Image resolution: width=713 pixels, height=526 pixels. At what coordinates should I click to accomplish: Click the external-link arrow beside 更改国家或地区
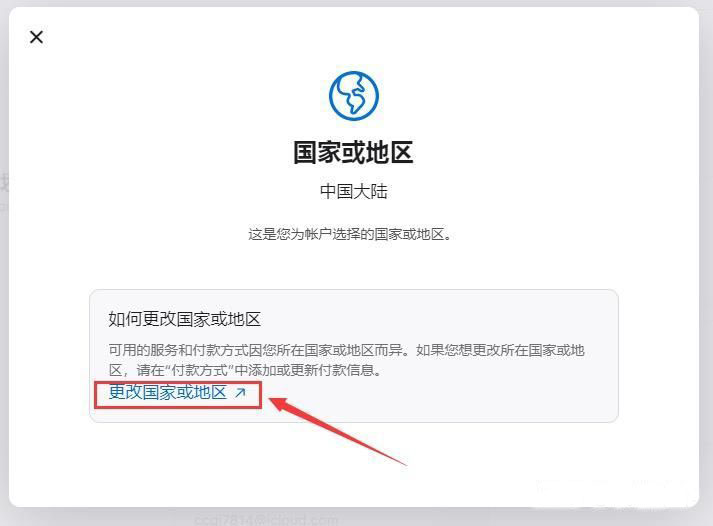[240, 393]
